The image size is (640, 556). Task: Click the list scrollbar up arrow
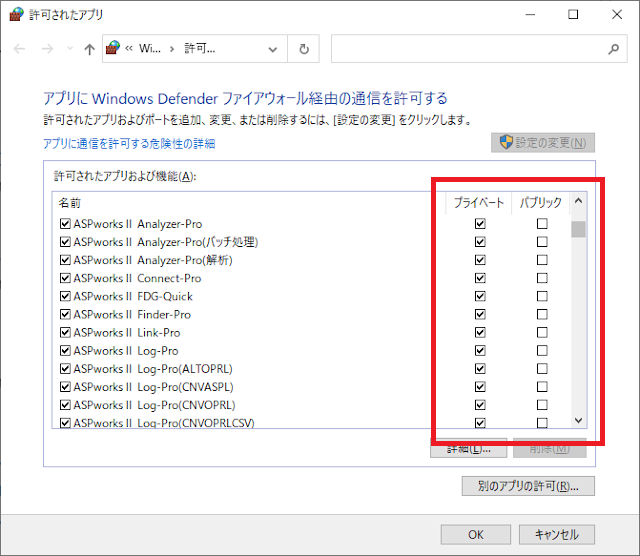tap(578, 200)
